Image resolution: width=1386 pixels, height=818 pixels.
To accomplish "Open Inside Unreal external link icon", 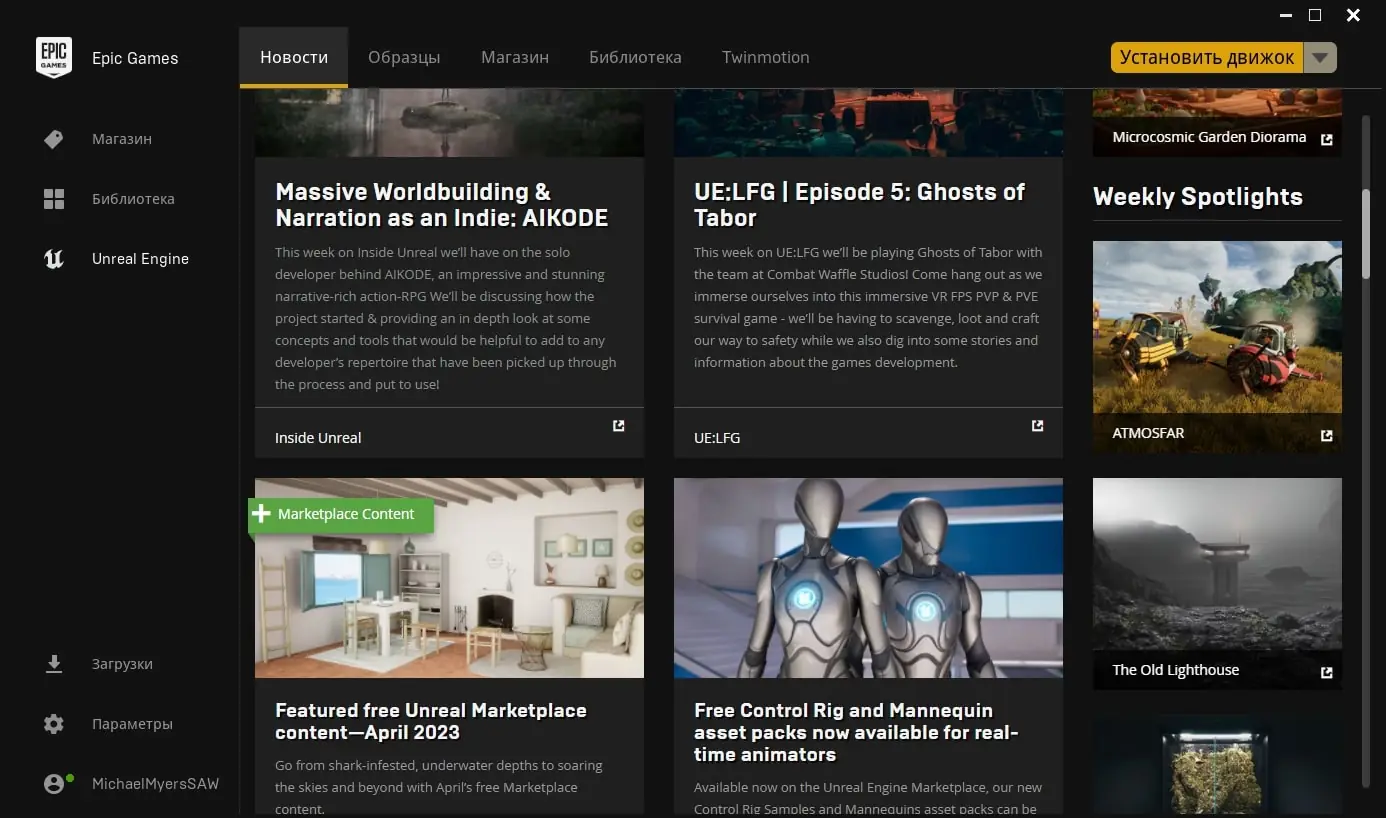I will 618,426.
